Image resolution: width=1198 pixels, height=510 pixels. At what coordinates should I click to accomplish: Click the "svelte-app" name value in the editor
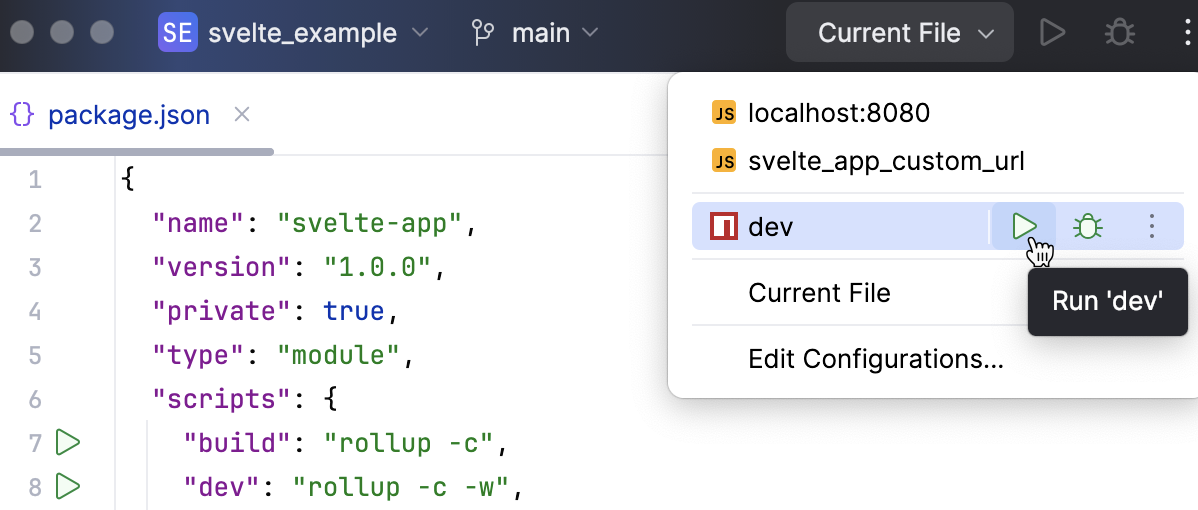(370, 222)
